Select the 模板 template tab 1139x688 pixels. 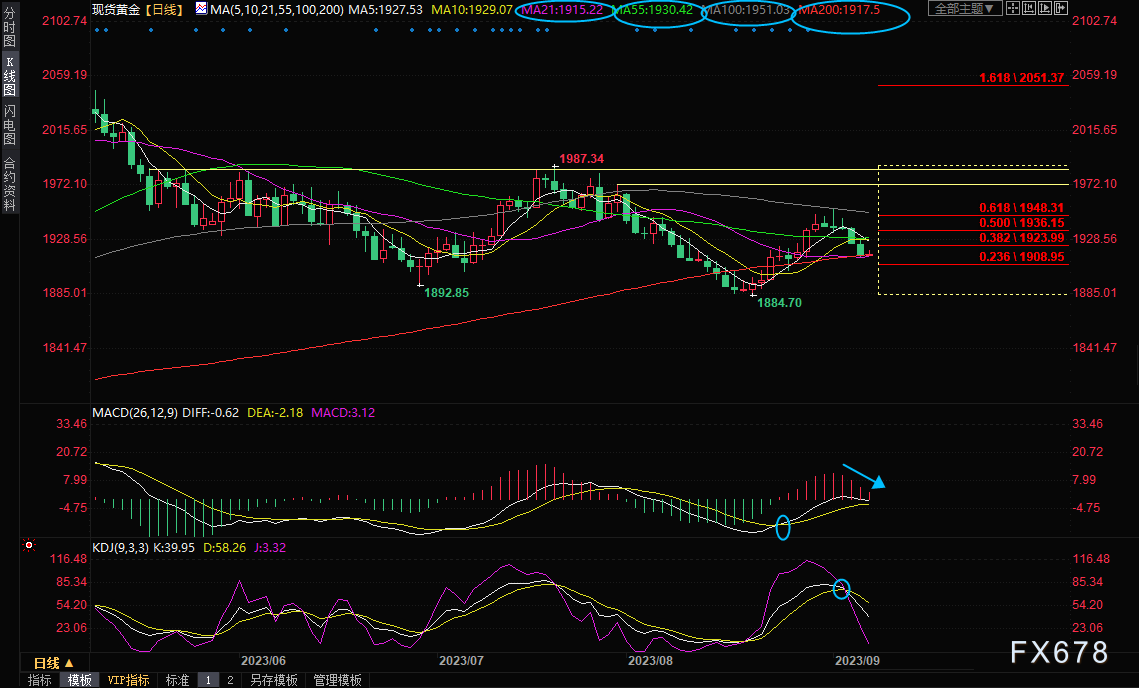pos(80,680)
